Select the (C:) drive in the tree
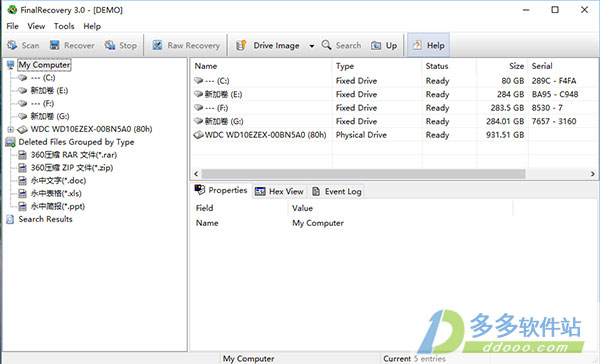The width and height of the screenshot is (600, 364). (43, 78)
